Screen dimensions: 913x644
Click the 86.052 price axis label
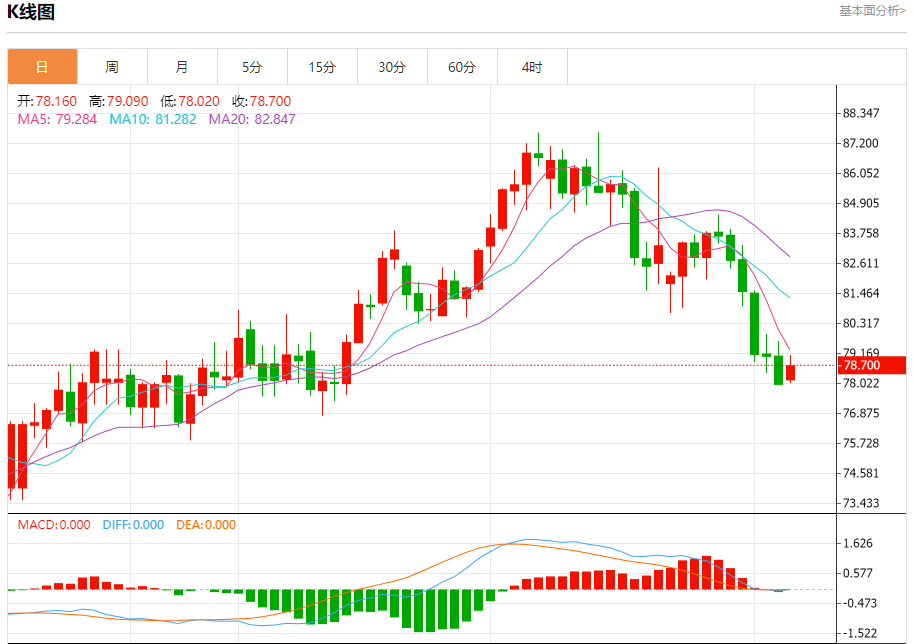click(x=861, y=173)
